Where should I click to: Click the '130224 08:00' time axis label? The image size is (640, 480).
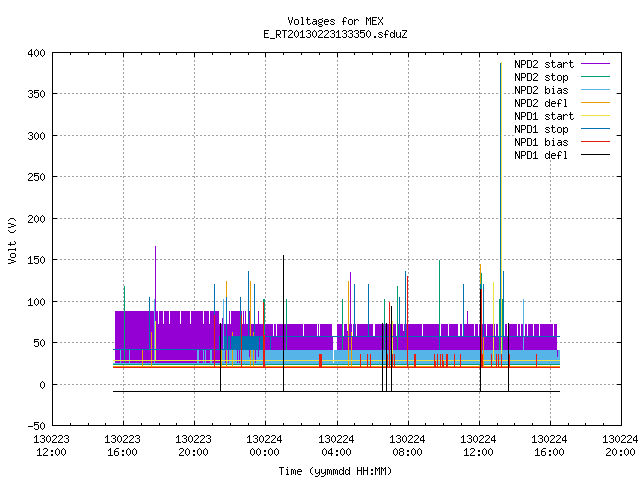407,446
